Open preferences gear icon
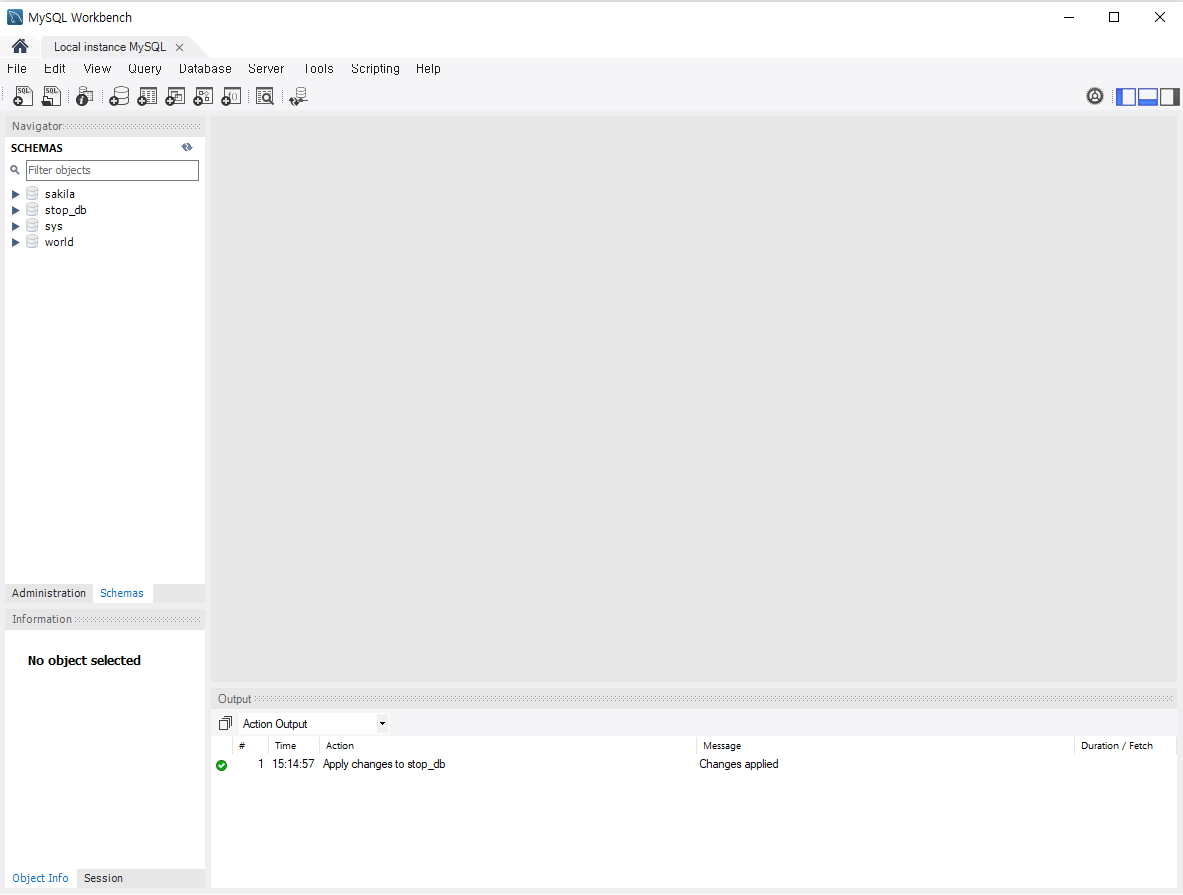 pos(1095,96)
